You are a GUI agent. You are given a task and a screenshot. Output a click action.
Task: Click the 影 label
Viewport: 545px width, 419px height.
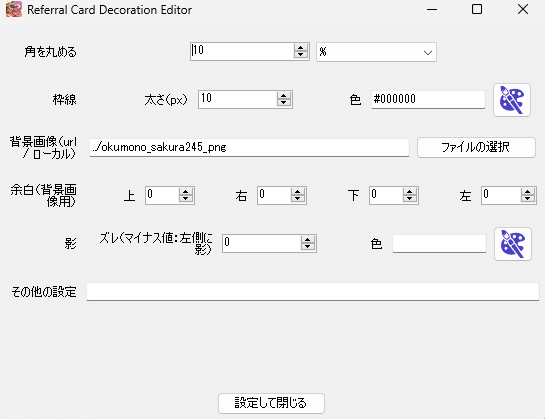click(71, 244)
